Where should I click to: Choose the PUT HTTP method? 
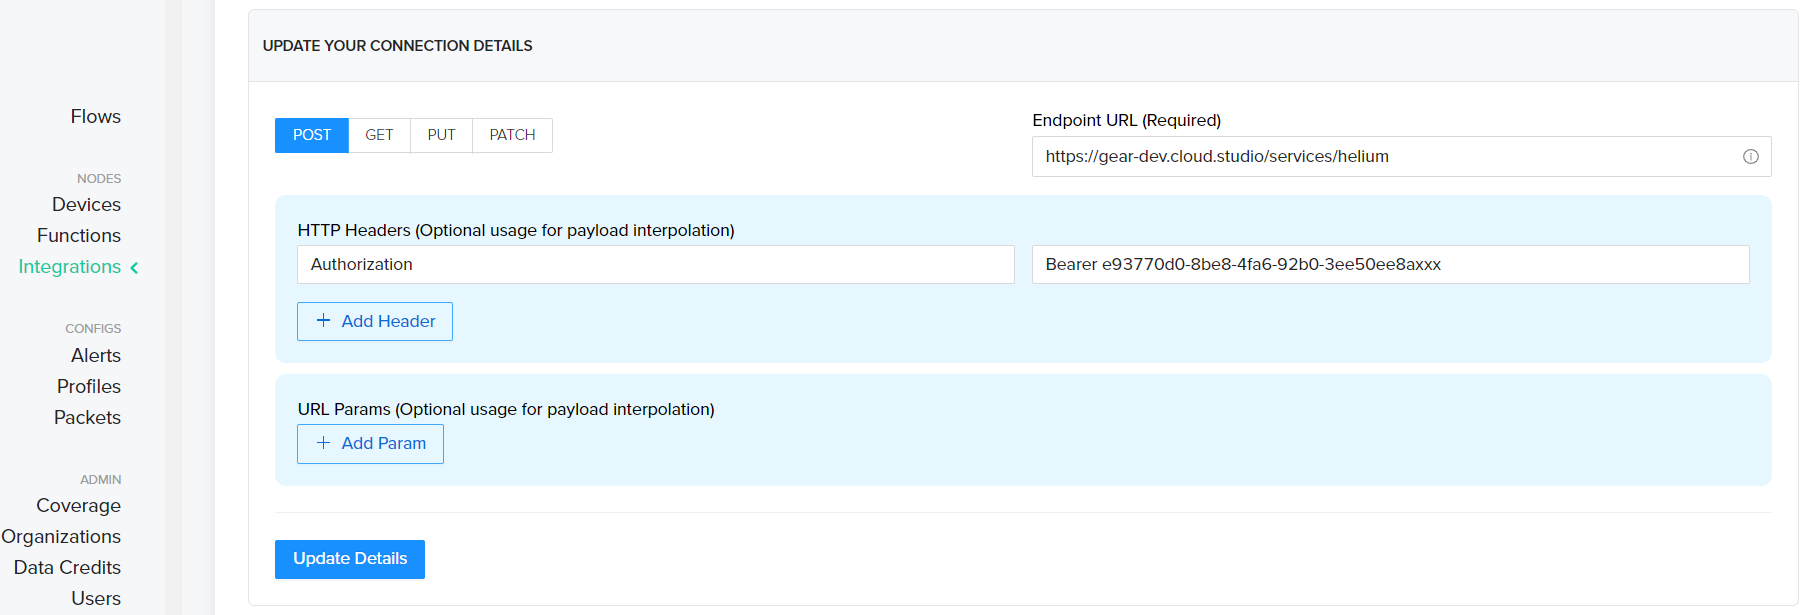click(x=441, y=135)
